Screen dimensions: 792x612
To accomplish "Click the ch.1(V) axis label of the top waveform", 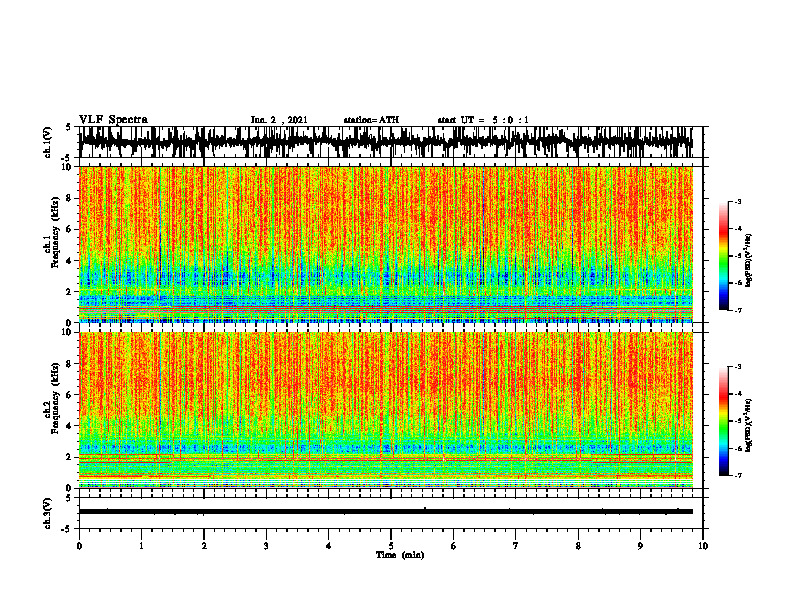I will [48, 142].
